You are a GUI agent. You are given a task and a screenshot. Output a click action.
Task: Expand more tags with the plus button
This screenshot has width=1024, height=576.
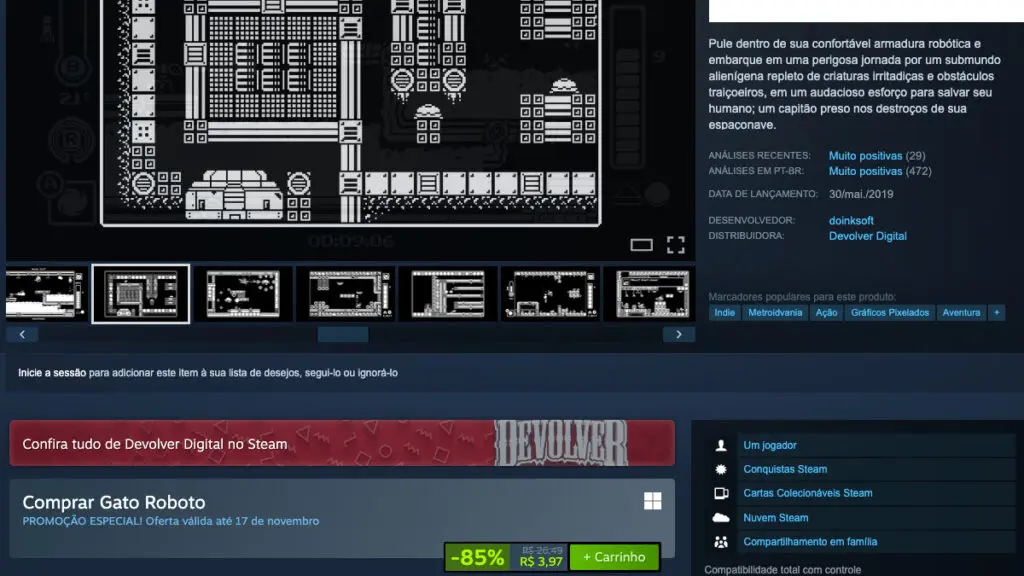click(996, 312)
